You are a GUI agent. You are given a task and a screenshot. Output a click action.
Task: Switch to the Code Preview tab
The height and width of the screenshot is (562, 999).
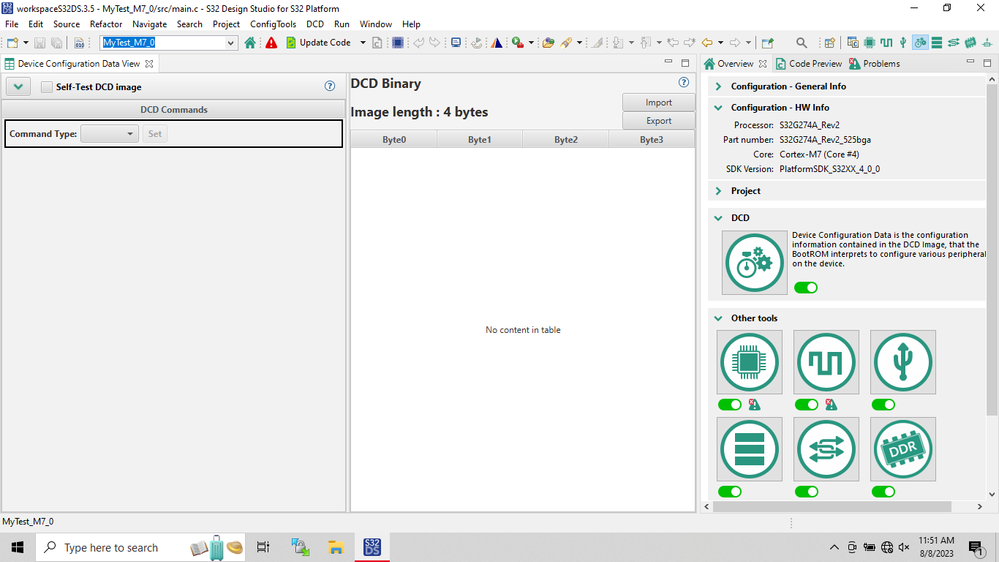[x=809, y=64]
